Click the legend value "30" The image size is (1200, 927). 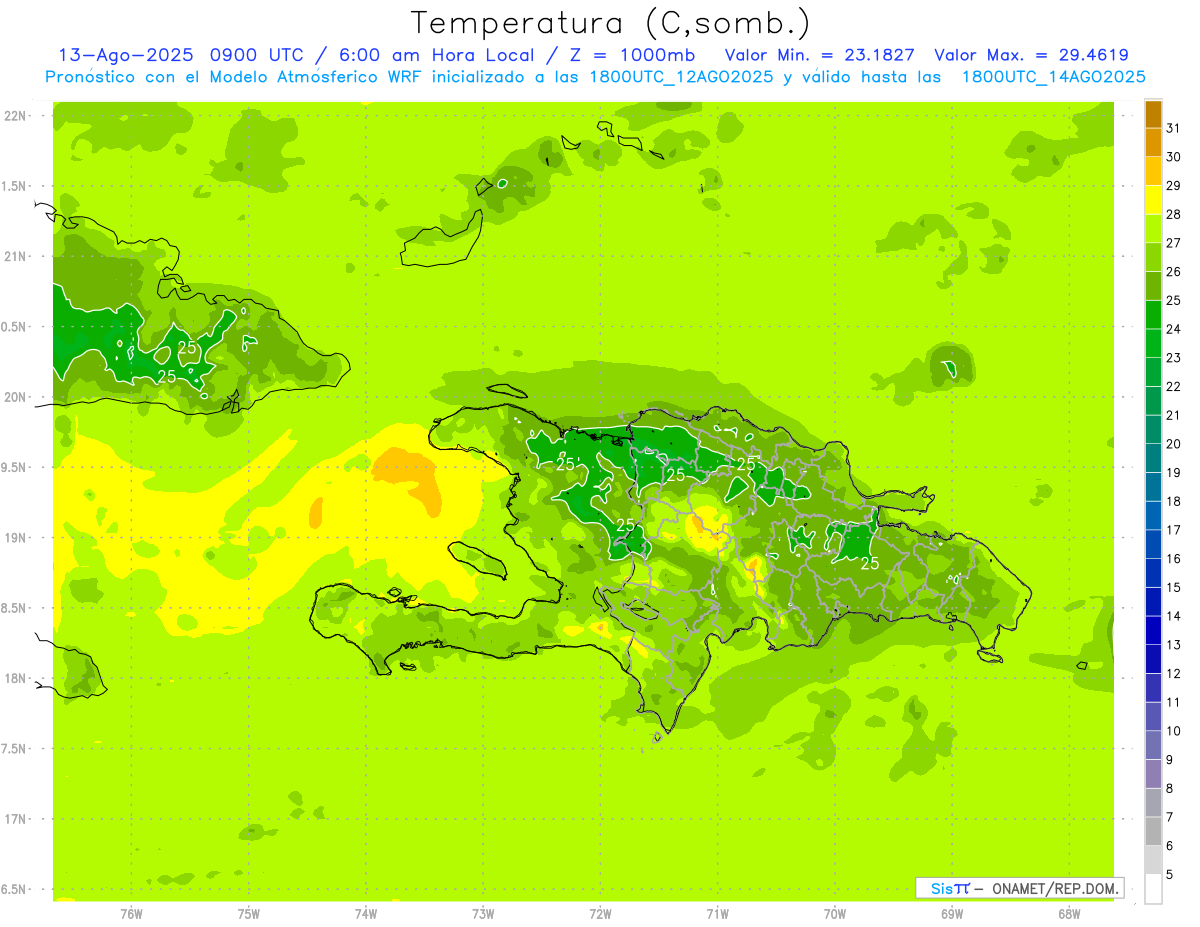[x=1174, y=157]
